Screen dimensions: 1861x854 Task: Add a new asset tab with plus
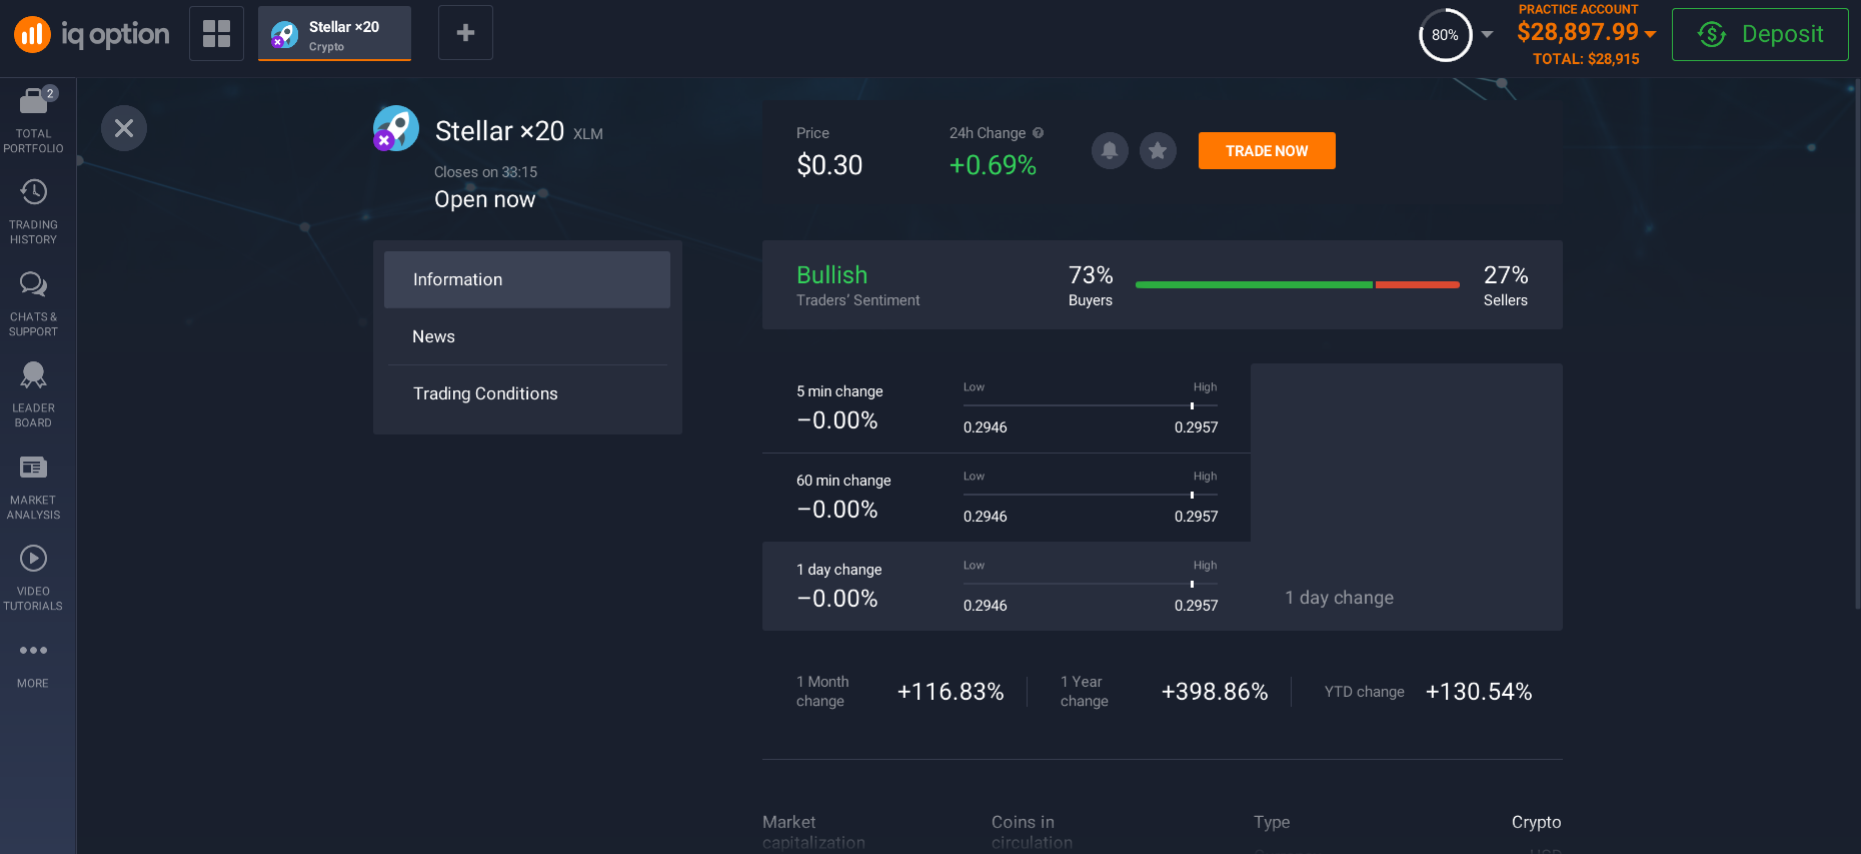465,33
